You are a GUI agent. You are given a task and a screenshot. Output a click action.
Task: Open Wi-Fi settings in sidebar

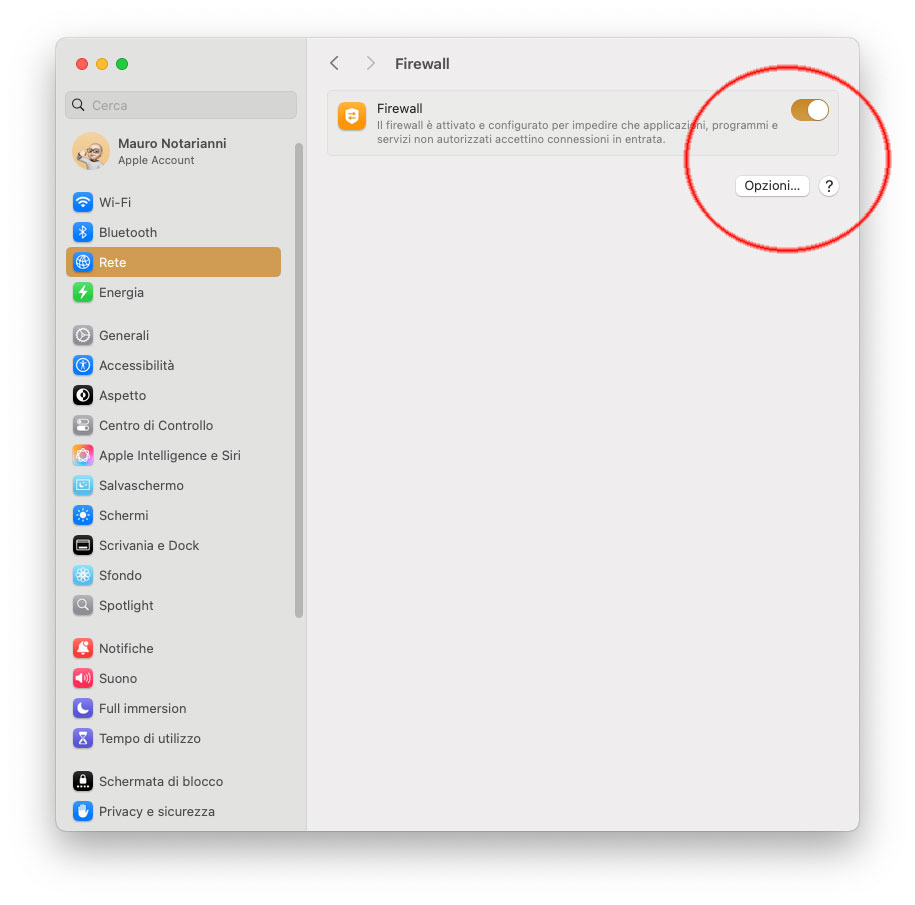click(173, 202)
